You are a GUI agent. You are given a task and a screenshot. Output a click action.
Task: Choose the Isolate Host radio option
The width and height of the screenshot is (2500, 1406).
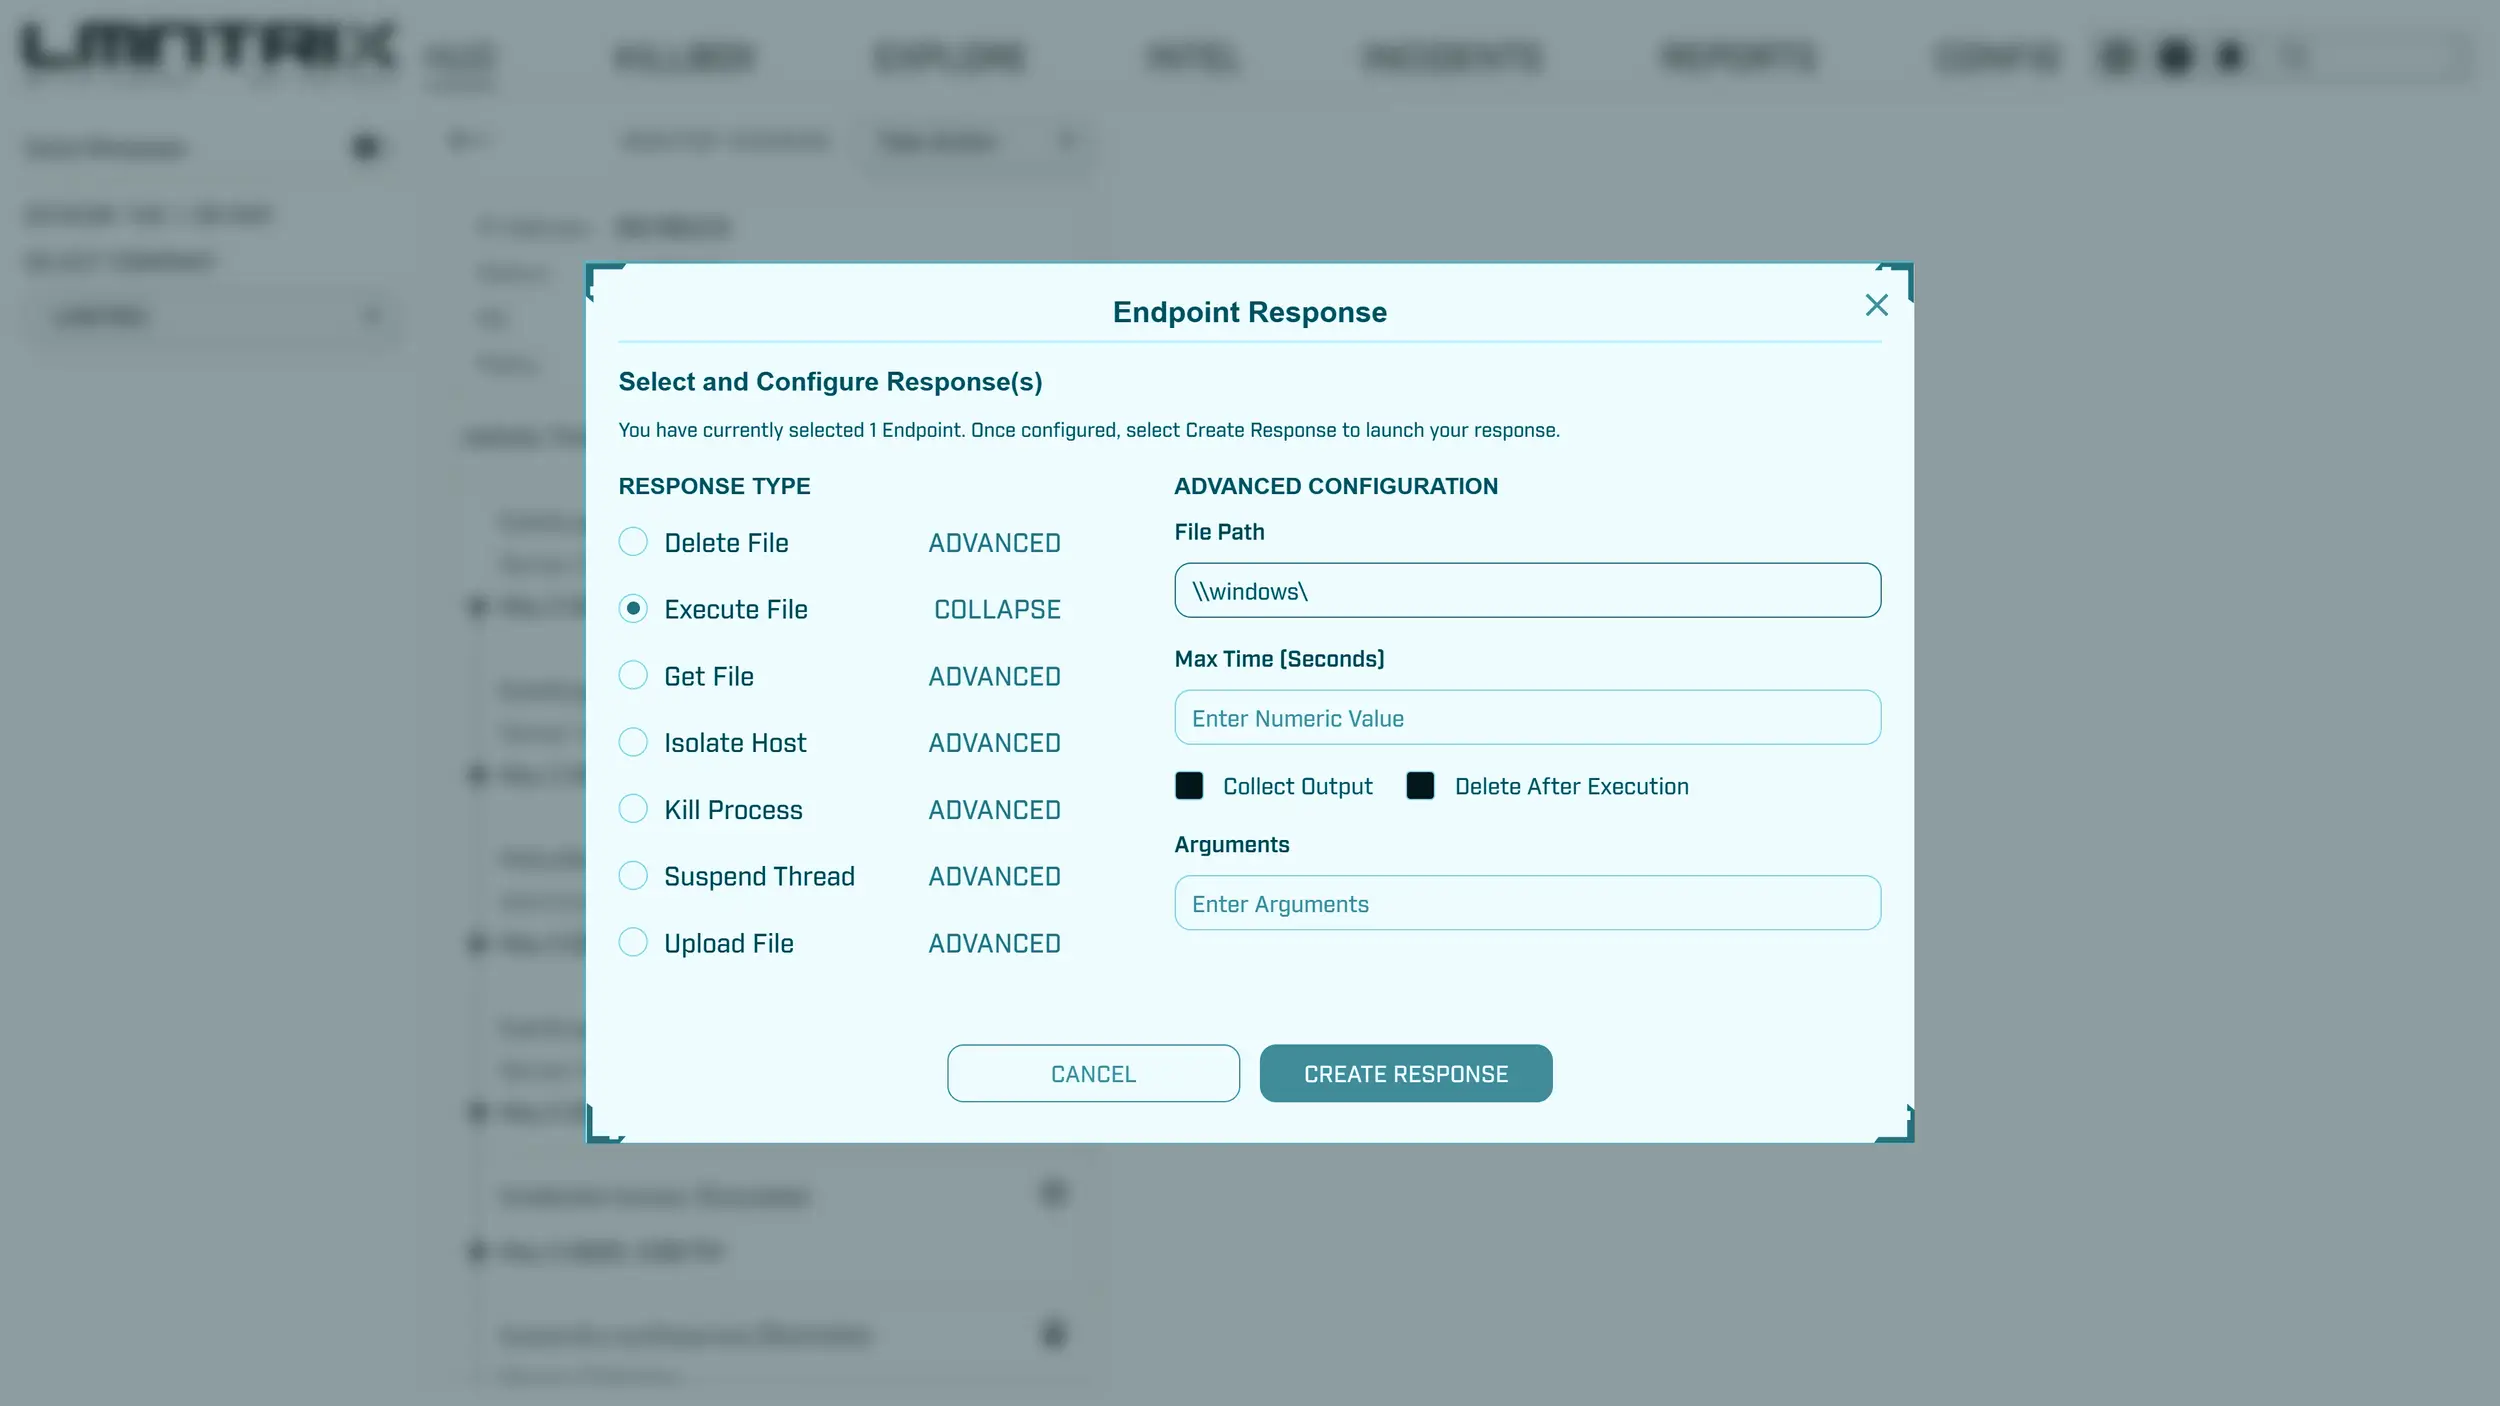[x=633, y=742]
